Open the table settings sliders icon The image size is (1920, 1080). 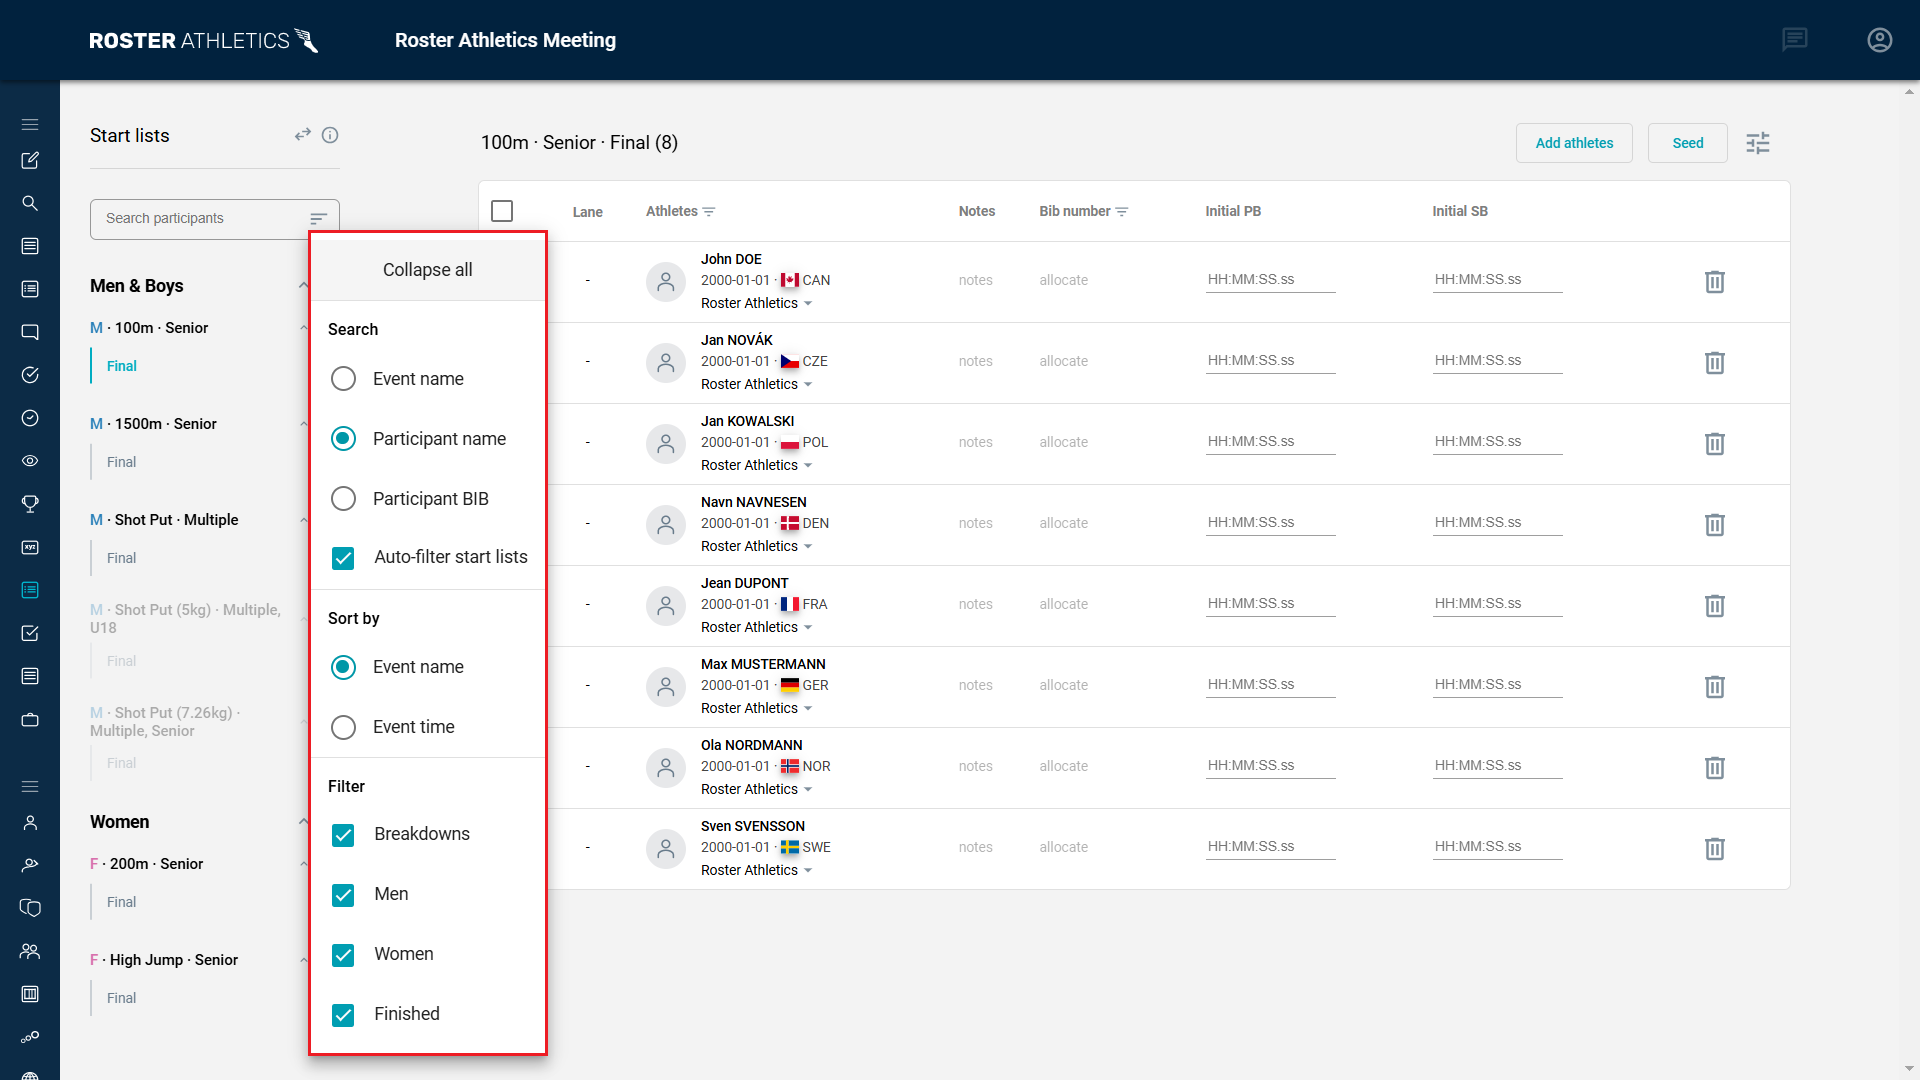[1757, 143]
